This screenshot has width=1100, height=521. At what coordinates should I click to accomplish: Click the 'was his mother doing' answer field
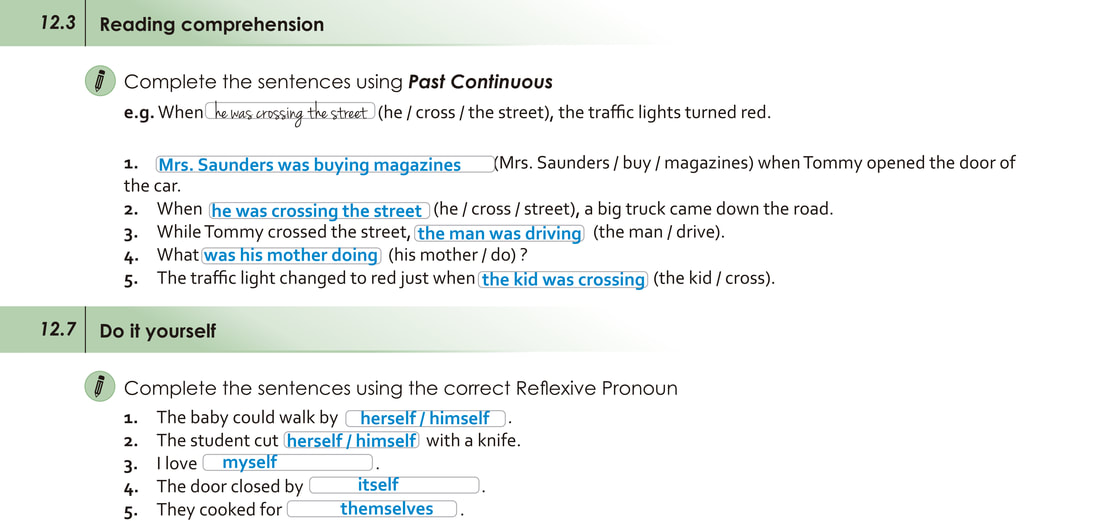coord(291,255)
